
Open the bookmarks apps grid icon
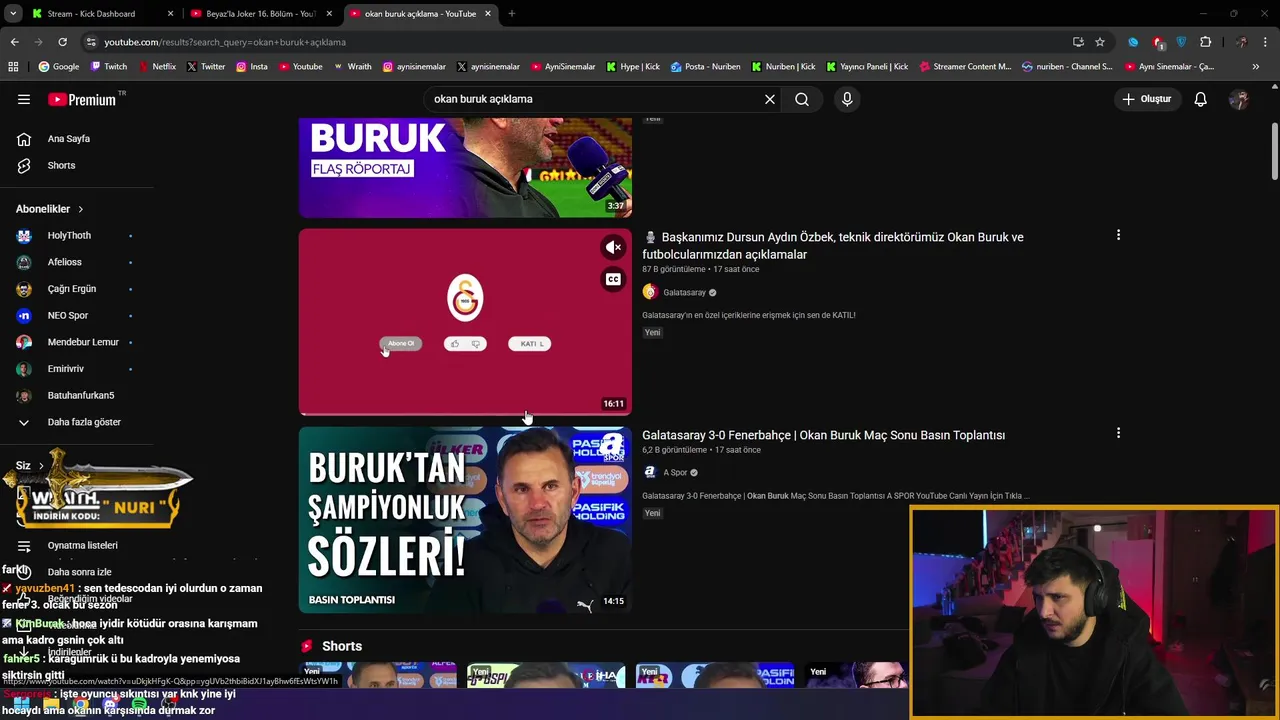coord(13,67)
